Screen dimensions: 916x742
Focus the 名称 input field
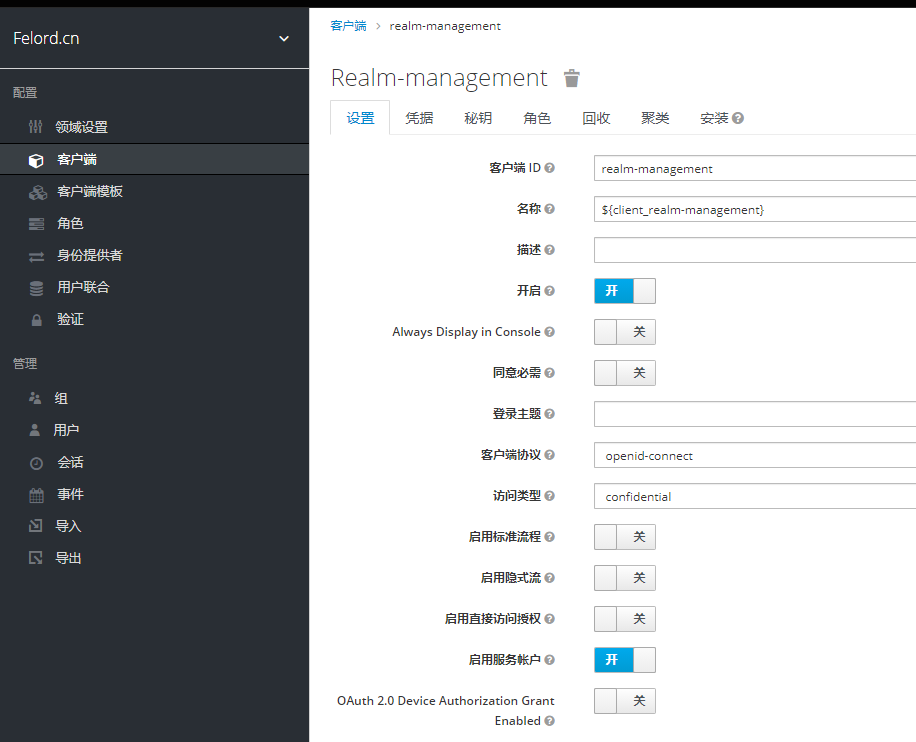[x=755, y=209]
